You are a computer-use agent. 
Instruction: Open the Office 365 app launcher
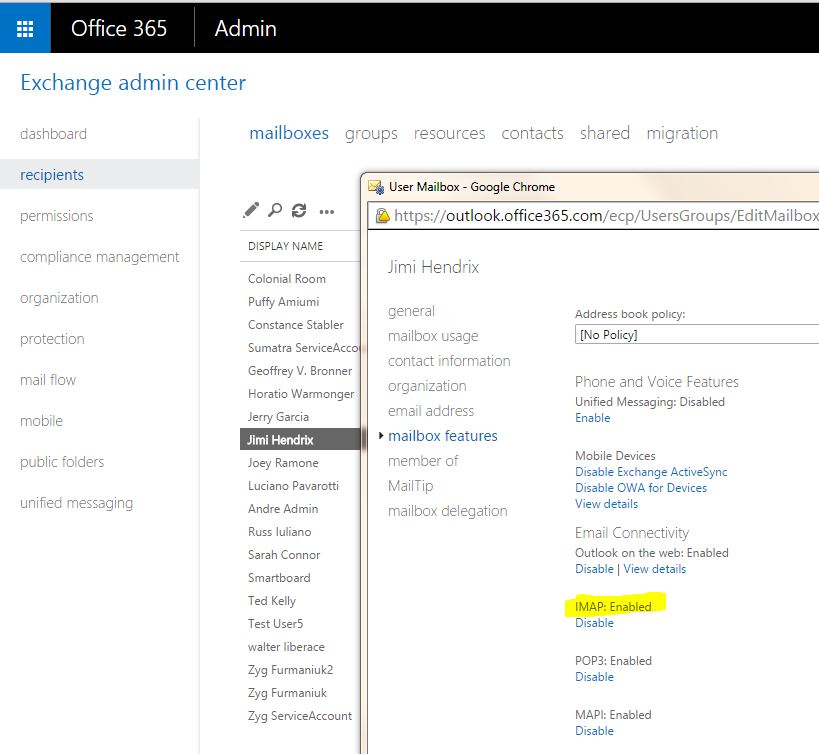point(25,28)
